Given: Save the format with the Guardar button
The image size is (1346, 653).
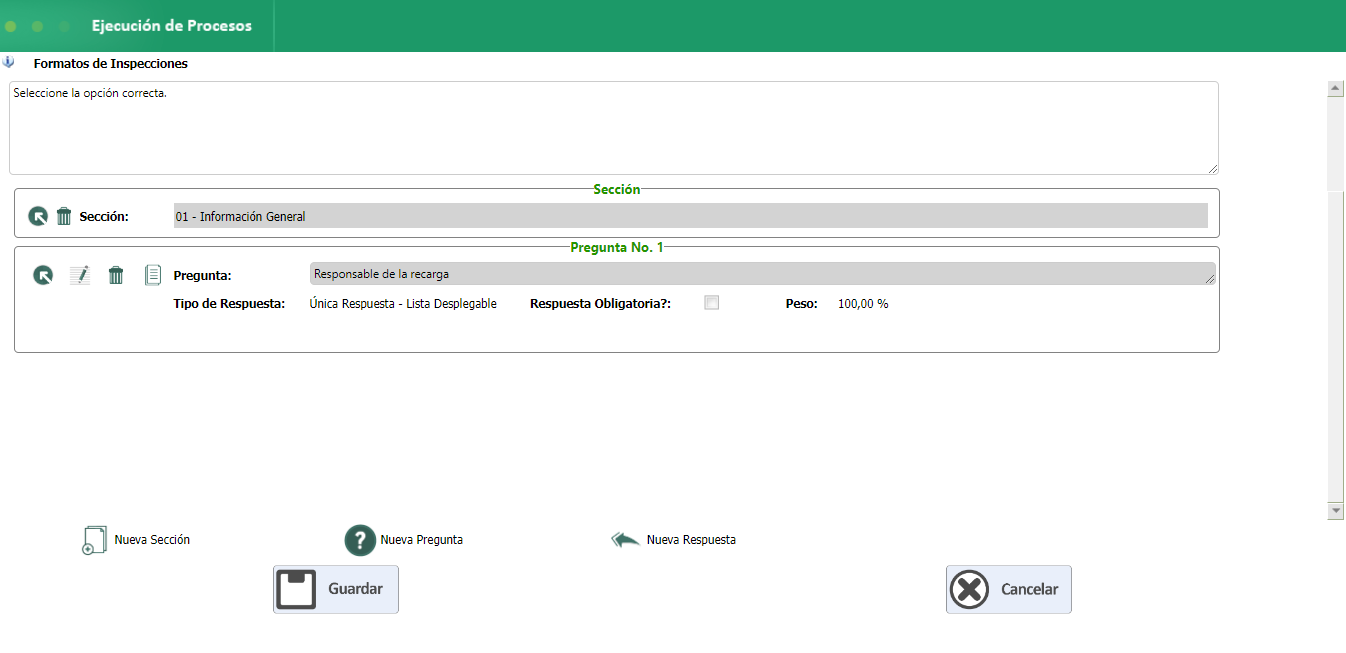Looking at the screenshot, I should tap(336, 589).
